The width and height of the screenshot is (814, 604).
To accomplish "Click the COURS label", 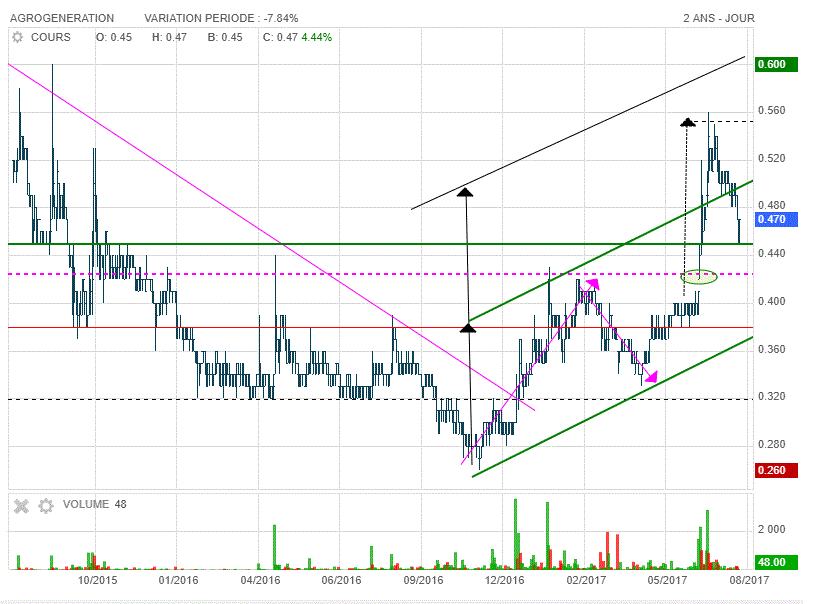I will (51, 37).
